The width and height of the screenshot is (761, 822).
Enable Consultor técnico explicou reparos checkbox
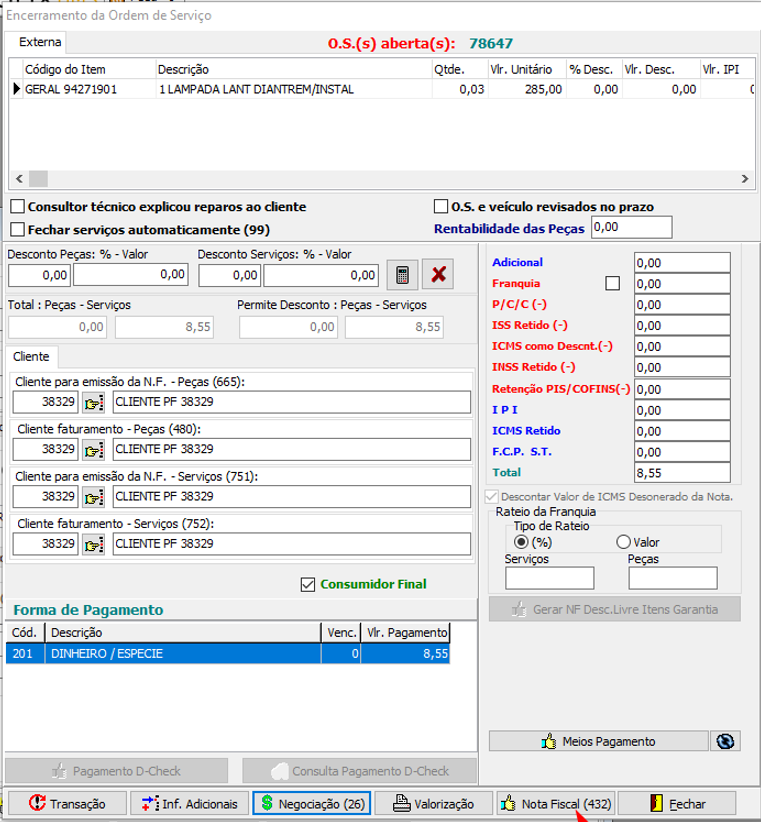[x=18, y=207]
